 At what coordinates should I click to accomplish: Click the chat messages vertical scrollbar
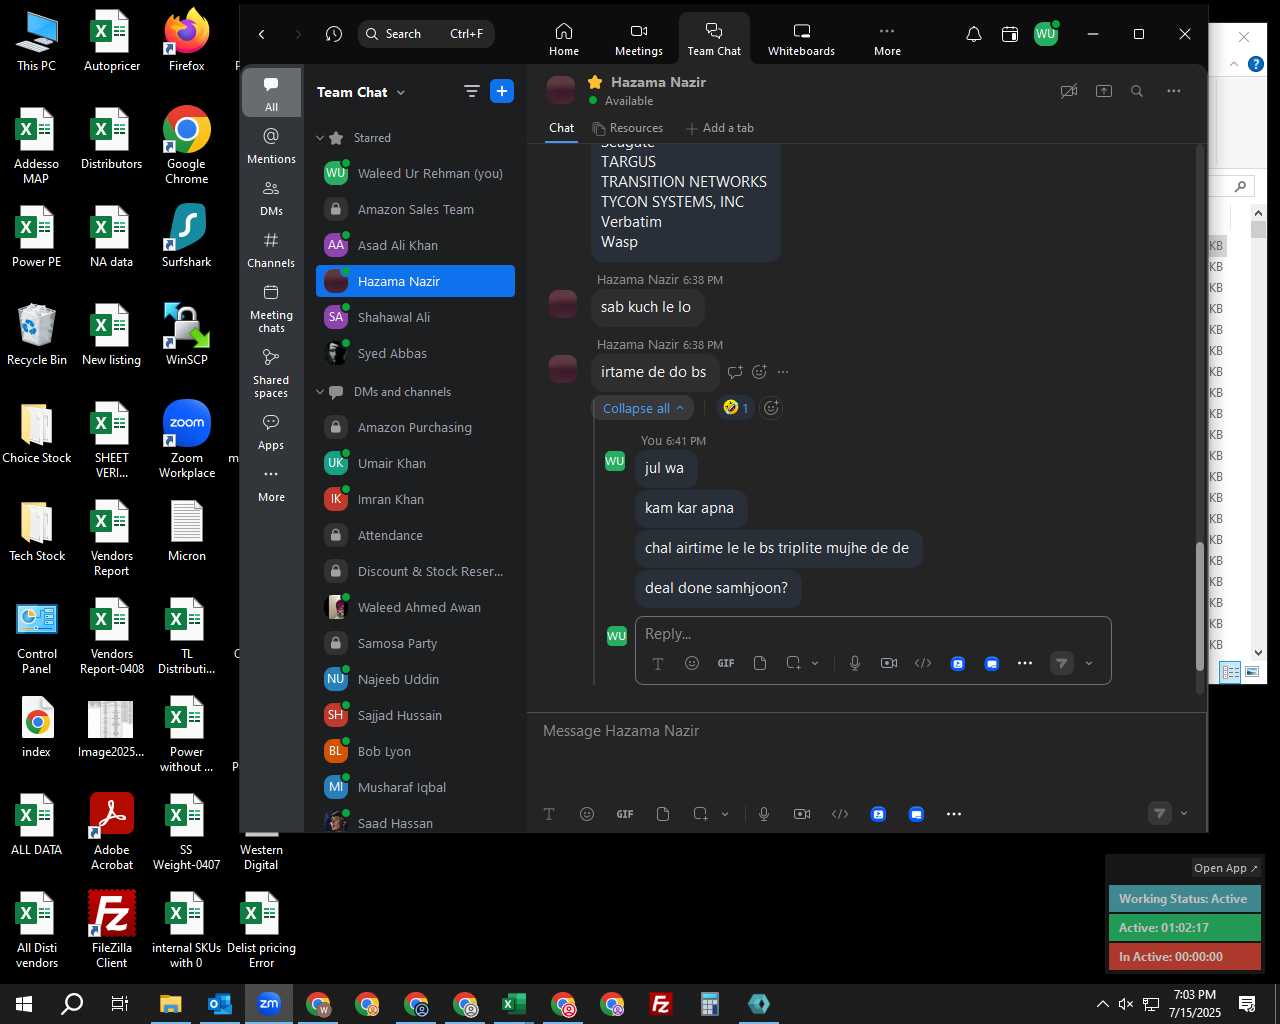click(x=1200, y=606)
